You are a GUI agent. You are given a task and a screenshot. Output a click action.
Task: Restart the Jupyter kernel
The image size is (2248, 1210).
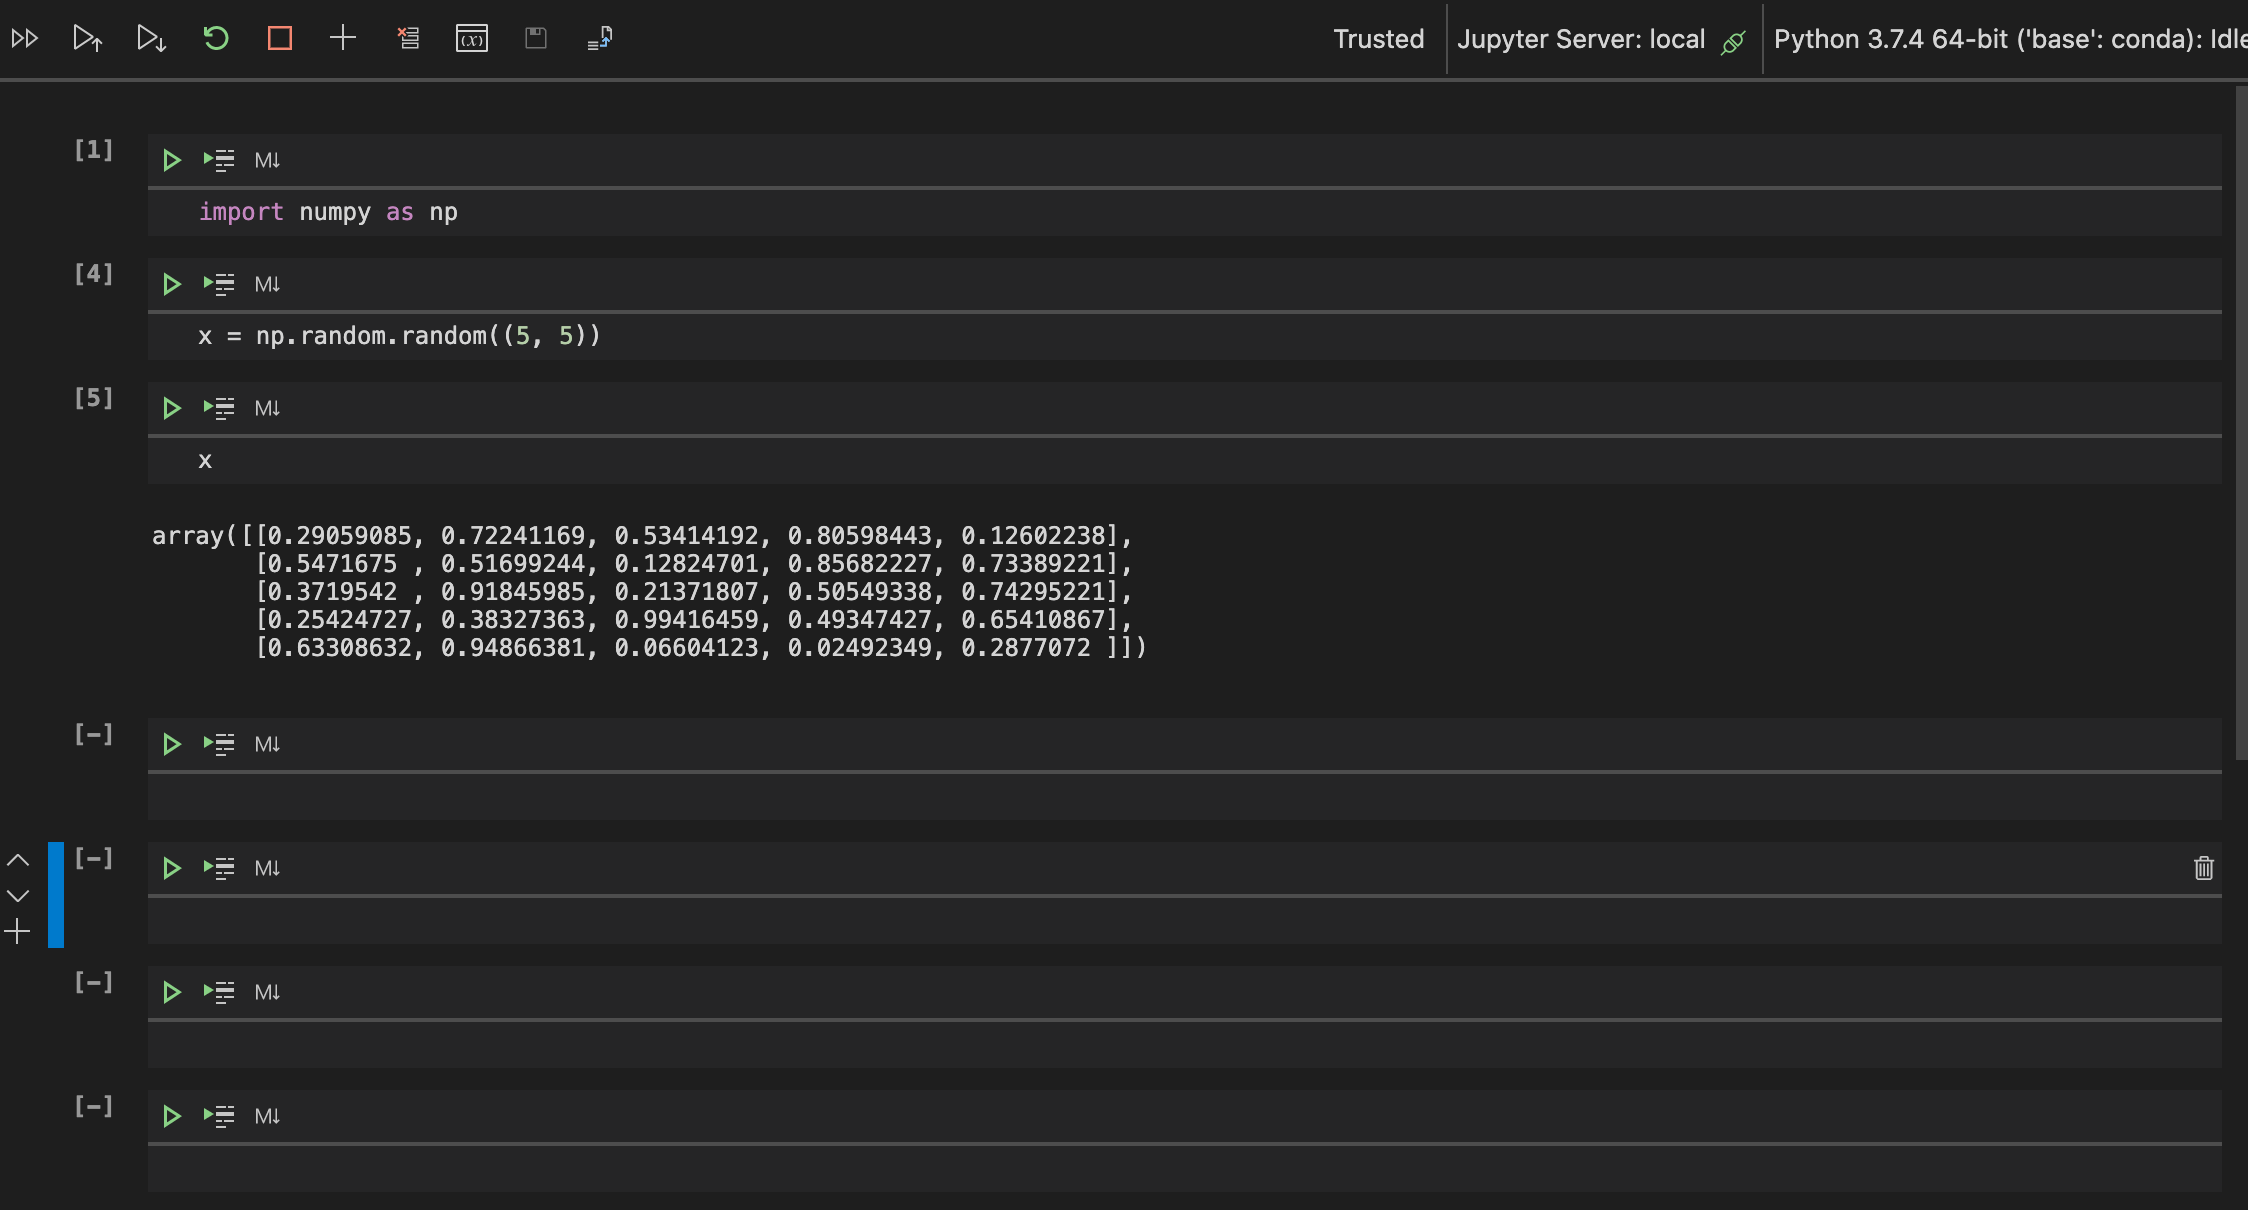216,39
